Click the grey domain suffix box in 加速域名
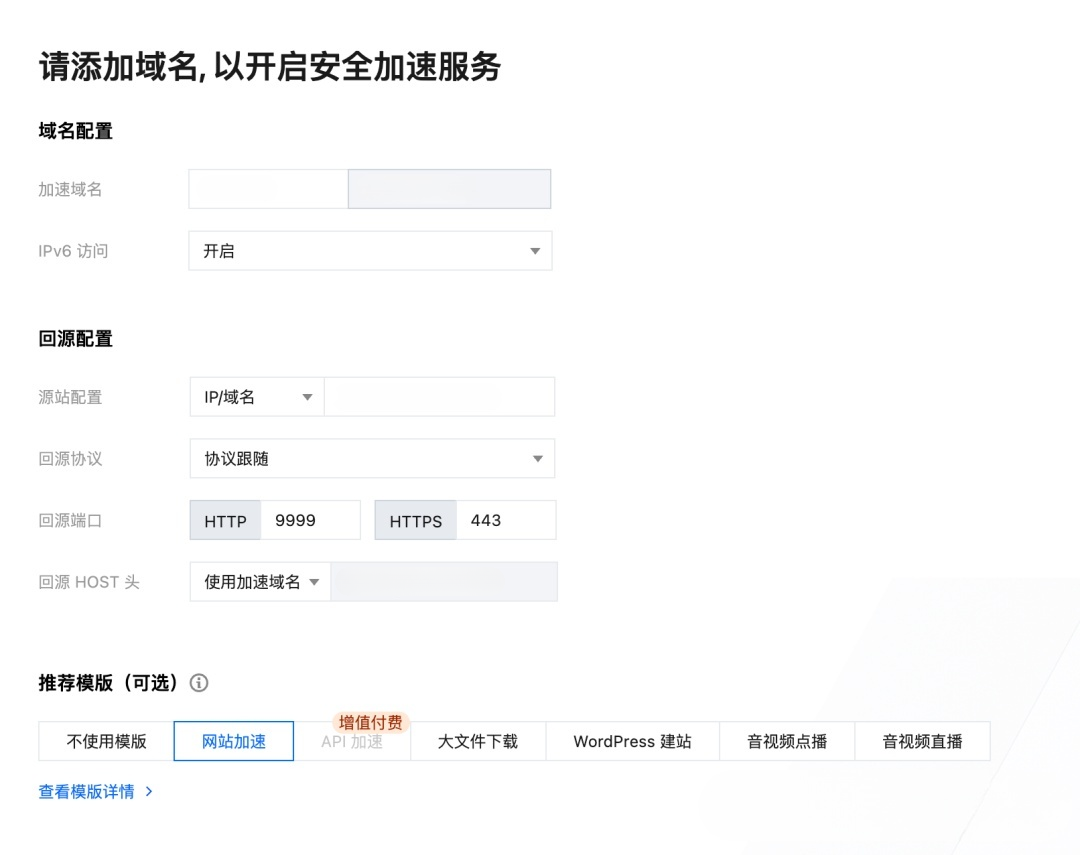Screen dimensions: 1080x855 pyautogui.click(x=449, y=189)
